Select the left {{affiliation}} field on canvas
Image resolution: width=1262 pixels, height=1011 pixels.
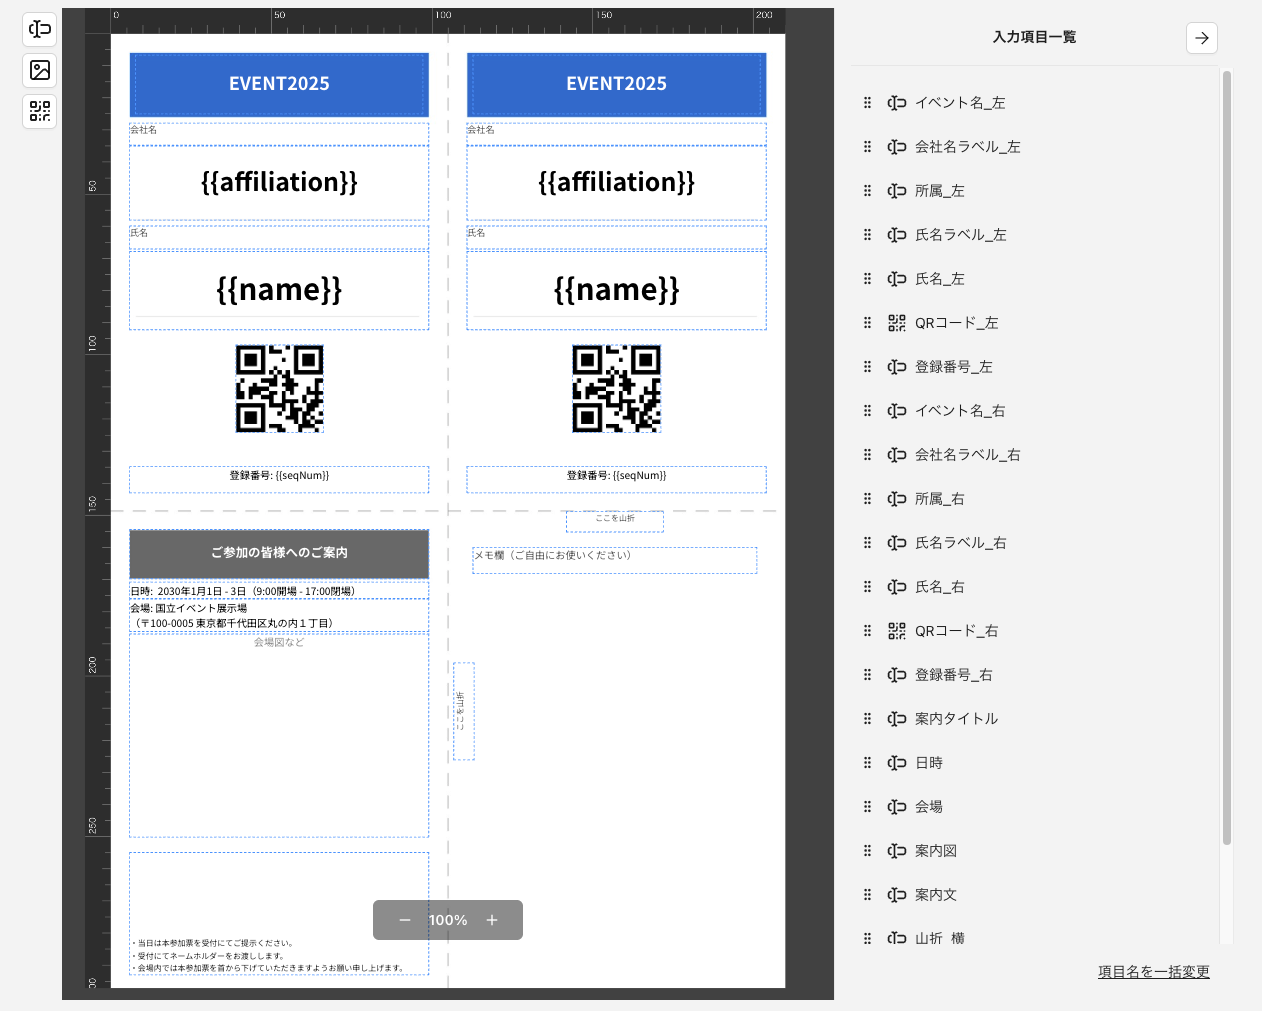[x=279, y=183]
